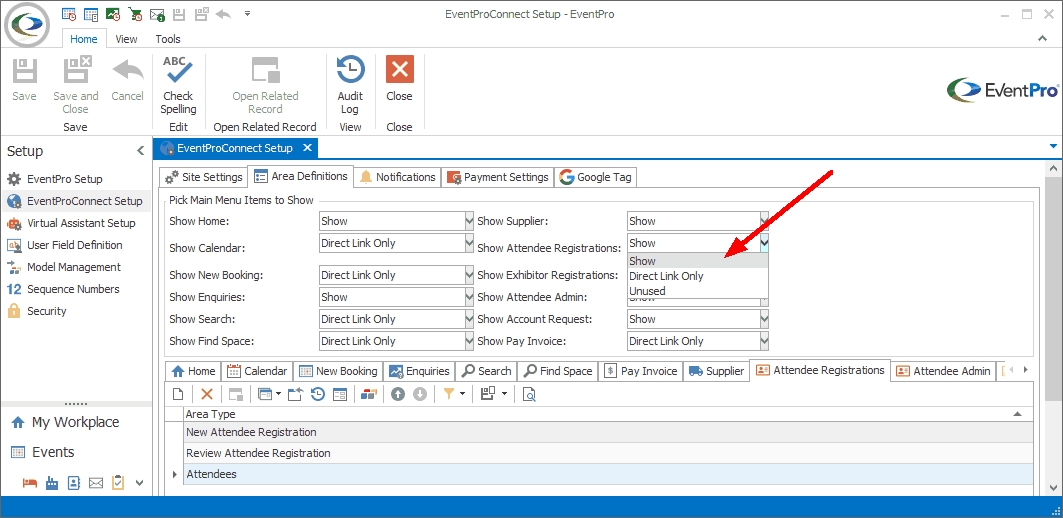
Task: Choose Direct Link Only from open list
Action: (x=698, y=276)
